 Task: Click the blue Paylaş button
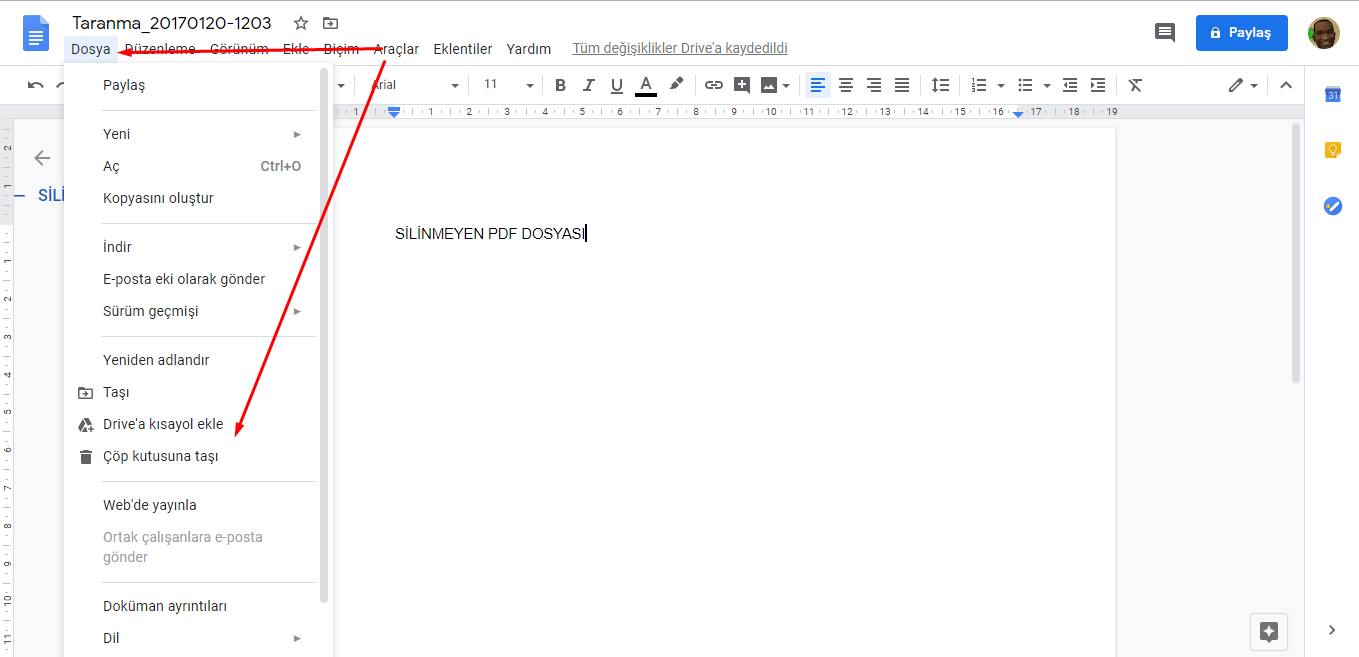click(x=1242, y=33)
